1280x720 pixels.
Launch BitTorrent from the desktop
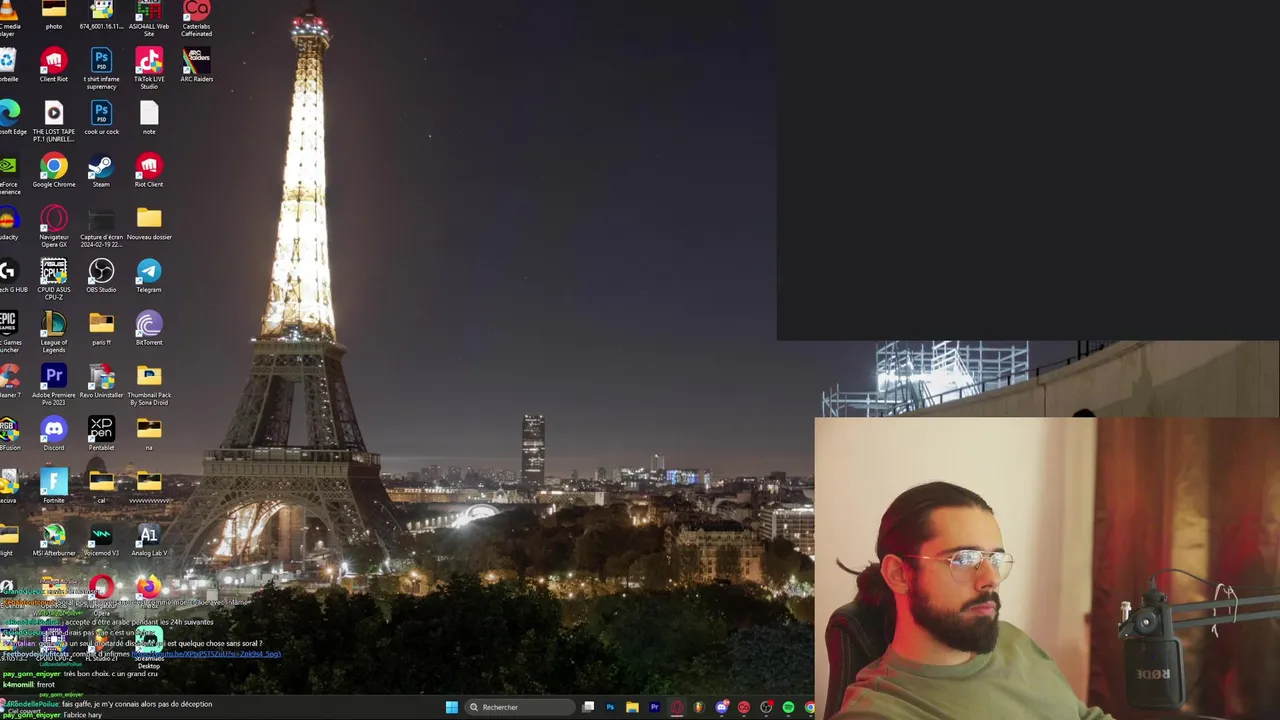pos(149,329)
